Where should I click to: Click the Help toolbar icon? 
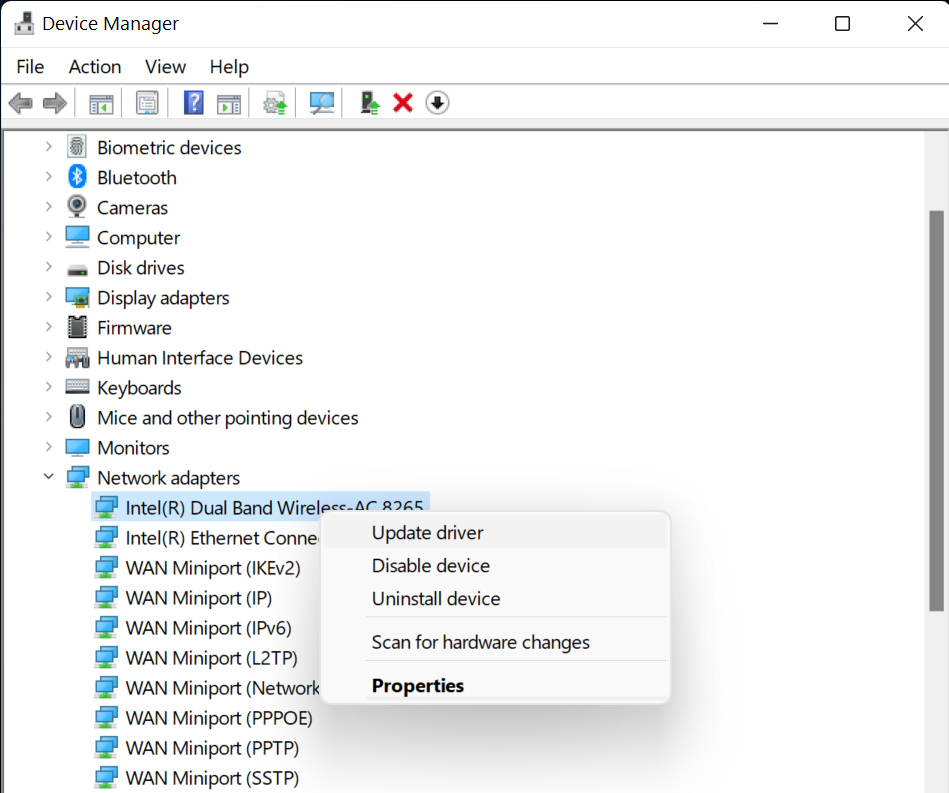click(193, 102)
